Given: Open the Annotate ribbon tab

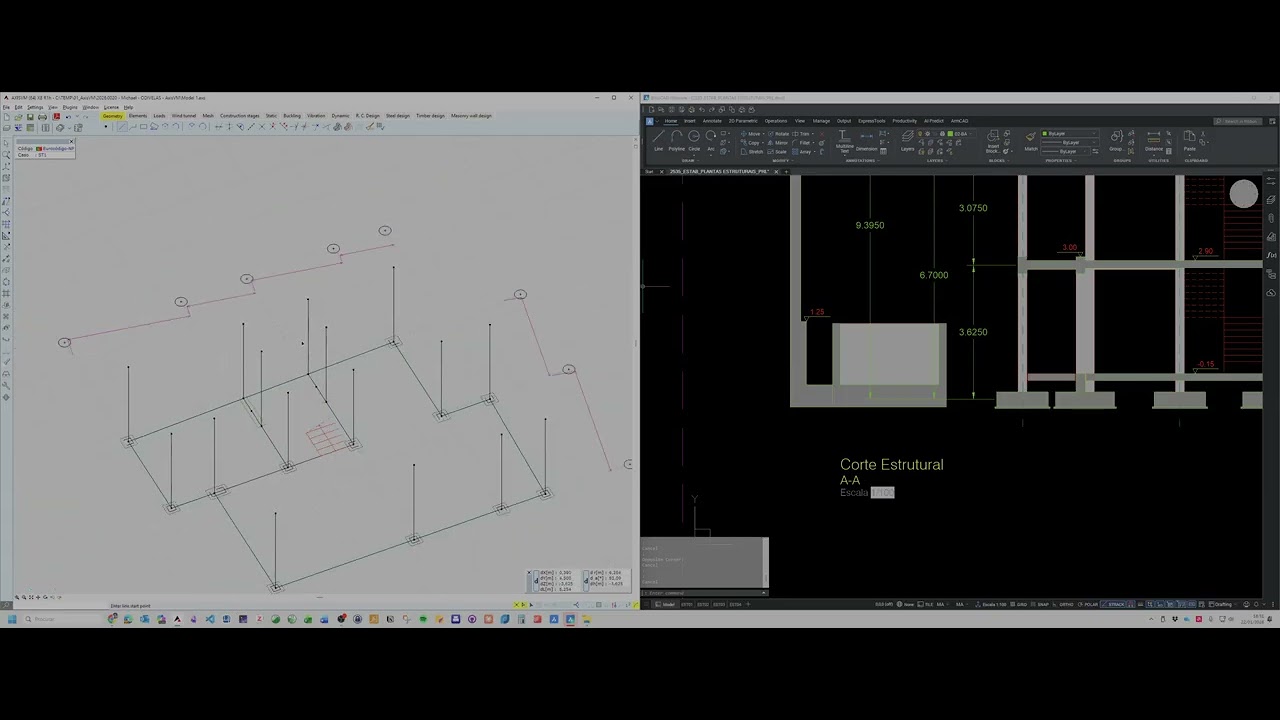Looking at the screenshot, I should (712, 121).
